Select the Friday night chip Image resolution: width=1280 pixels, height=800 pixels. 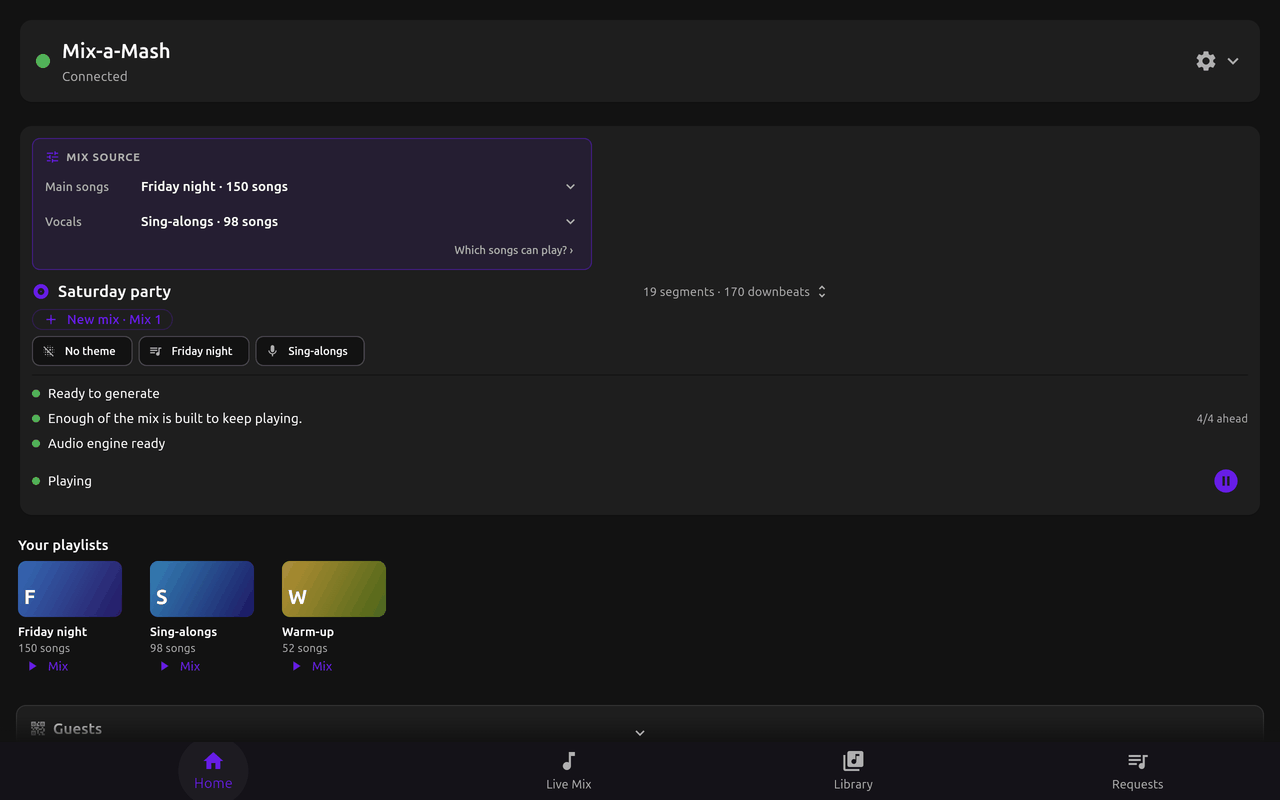point(193,351)
